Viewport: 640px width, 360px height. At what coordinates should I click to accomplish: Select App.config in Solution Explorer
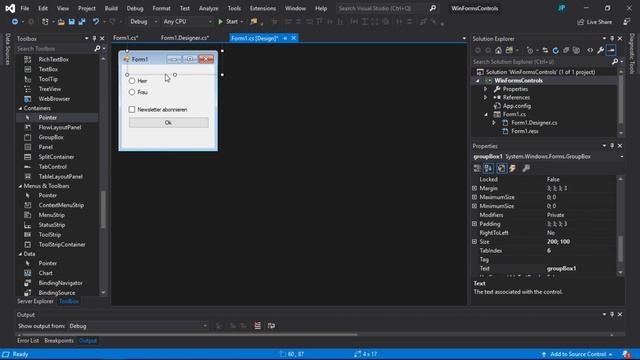click(517, 106)
